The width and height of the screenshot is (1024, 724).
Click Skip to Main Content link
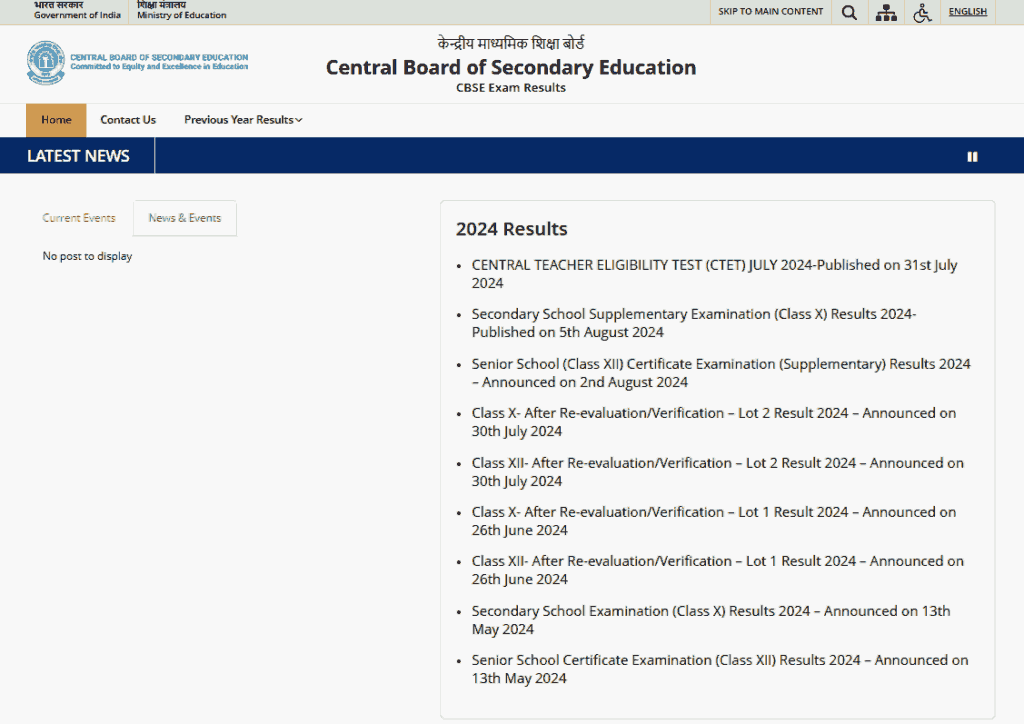771,12
